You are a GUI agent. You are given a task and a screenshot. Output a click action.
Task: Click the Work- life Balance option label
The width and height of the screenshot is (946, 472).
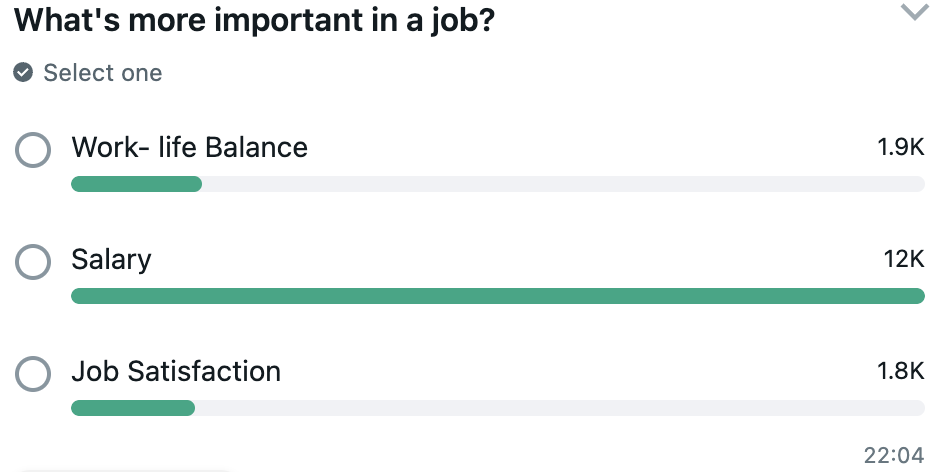[x=189, y=148]
